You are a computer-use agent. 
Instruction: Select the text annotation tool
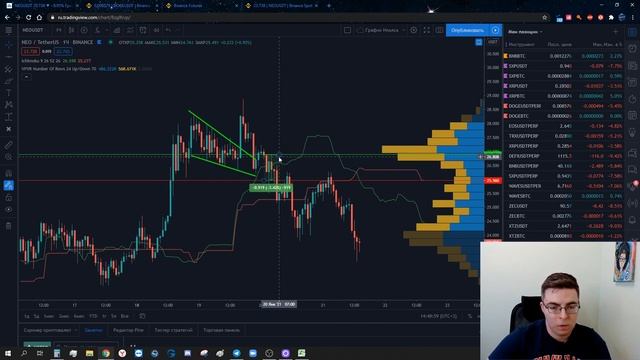pyautogui.click(x=9, y=93)
